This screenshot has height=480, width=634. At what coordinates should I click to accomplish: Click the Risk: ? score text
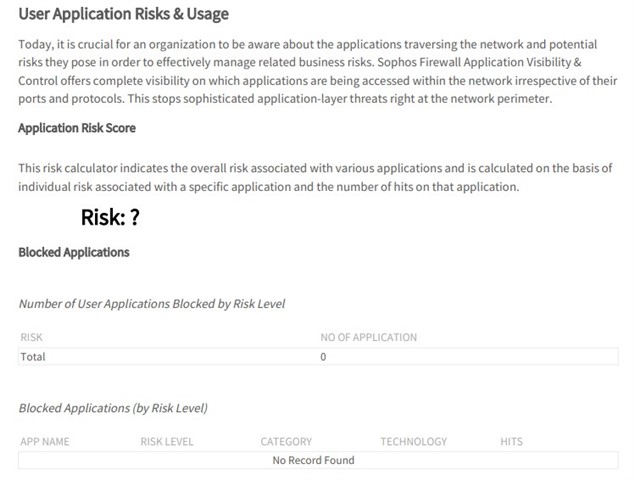[110, 218]
